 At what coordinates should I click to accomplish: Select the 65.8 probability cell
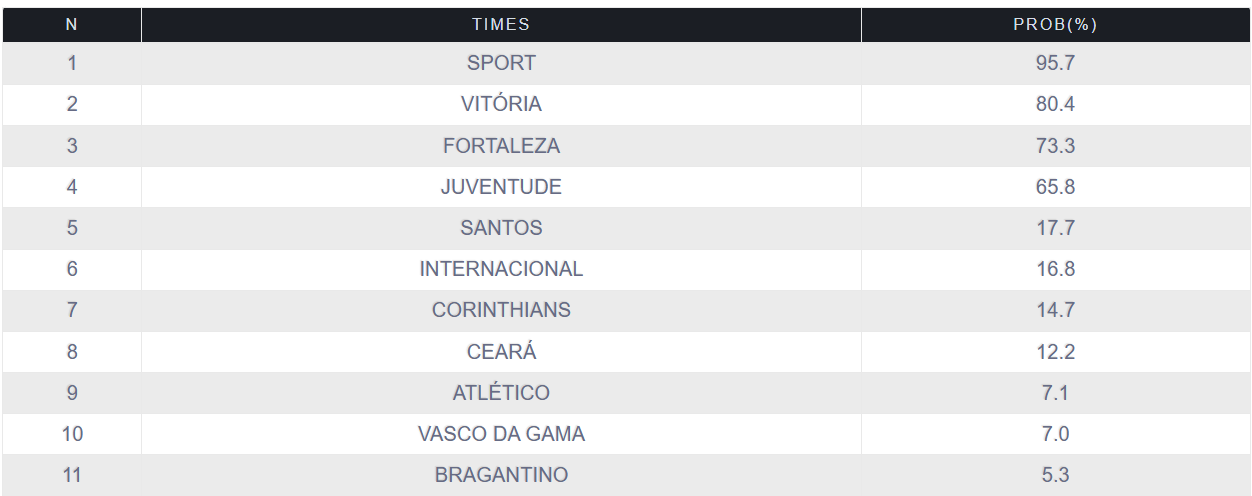click(x=1055, y=187)
